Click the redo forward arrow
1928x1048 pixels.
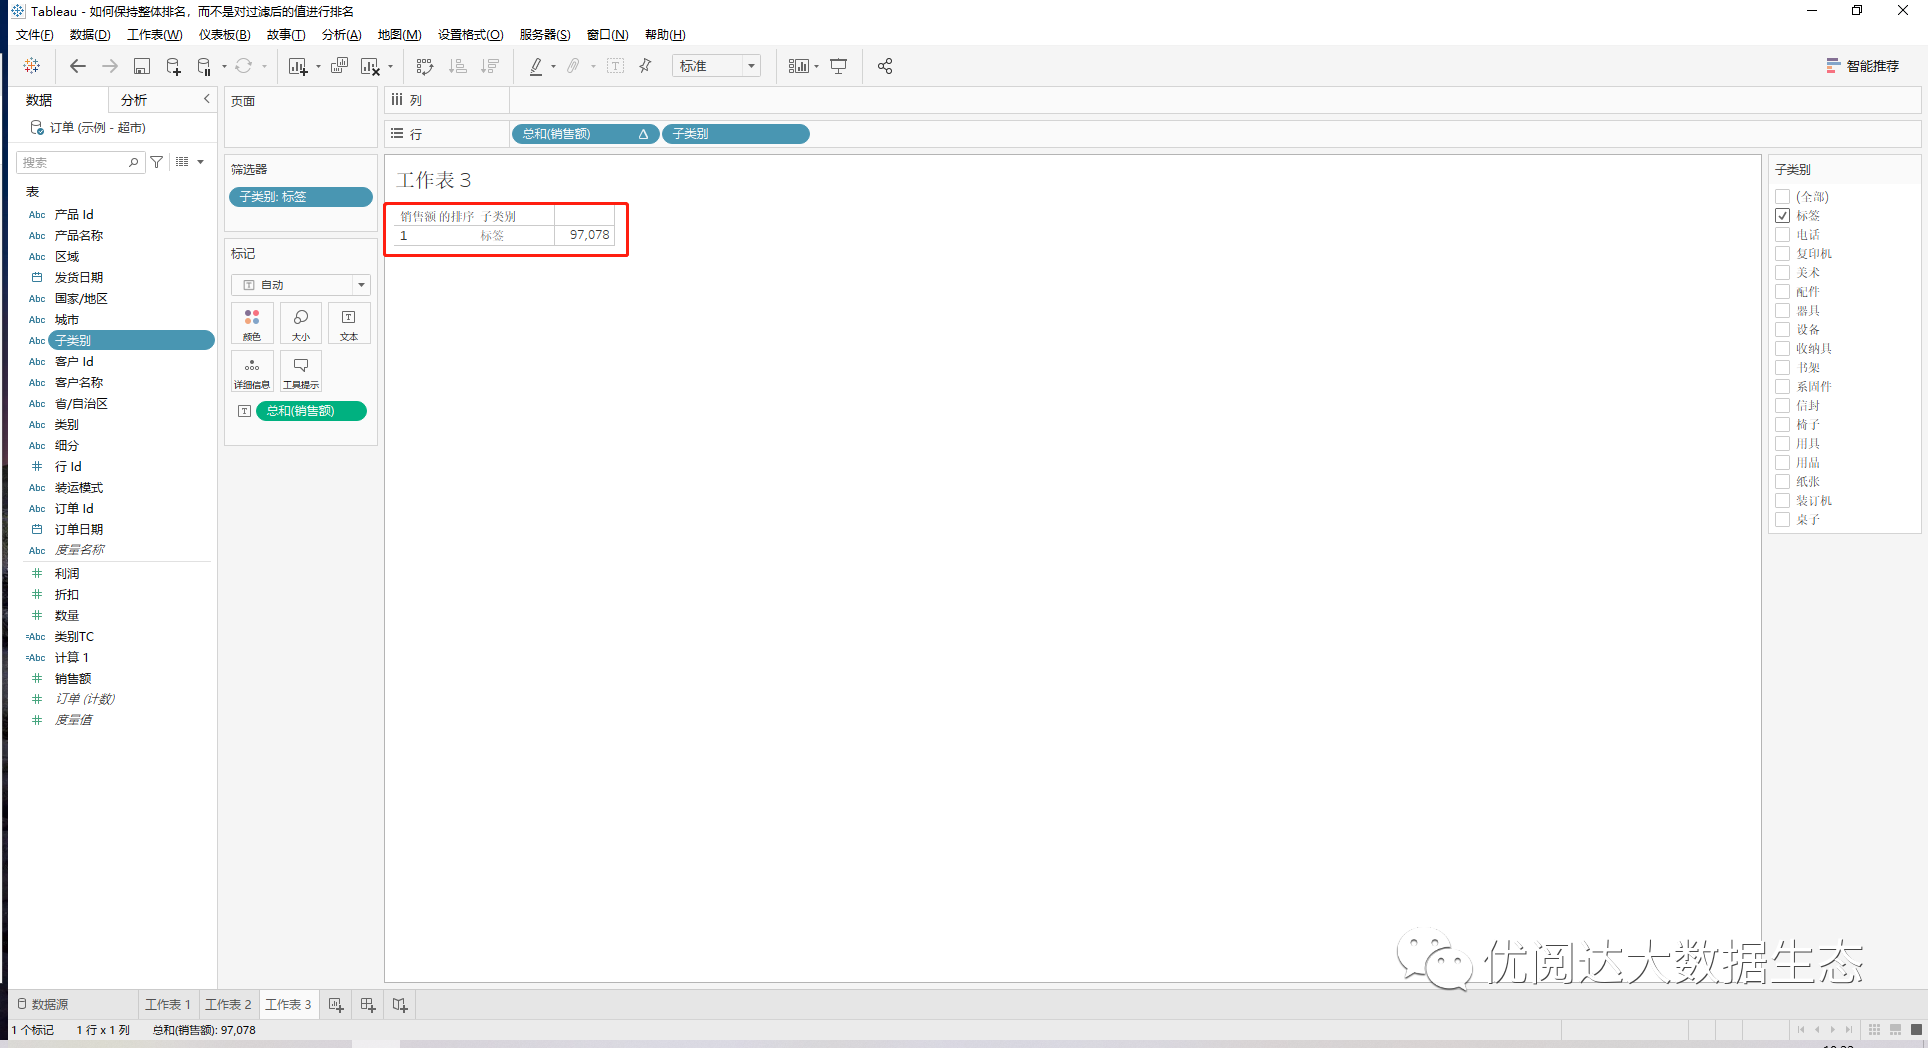pyautogui.click(x=110, y=66)
